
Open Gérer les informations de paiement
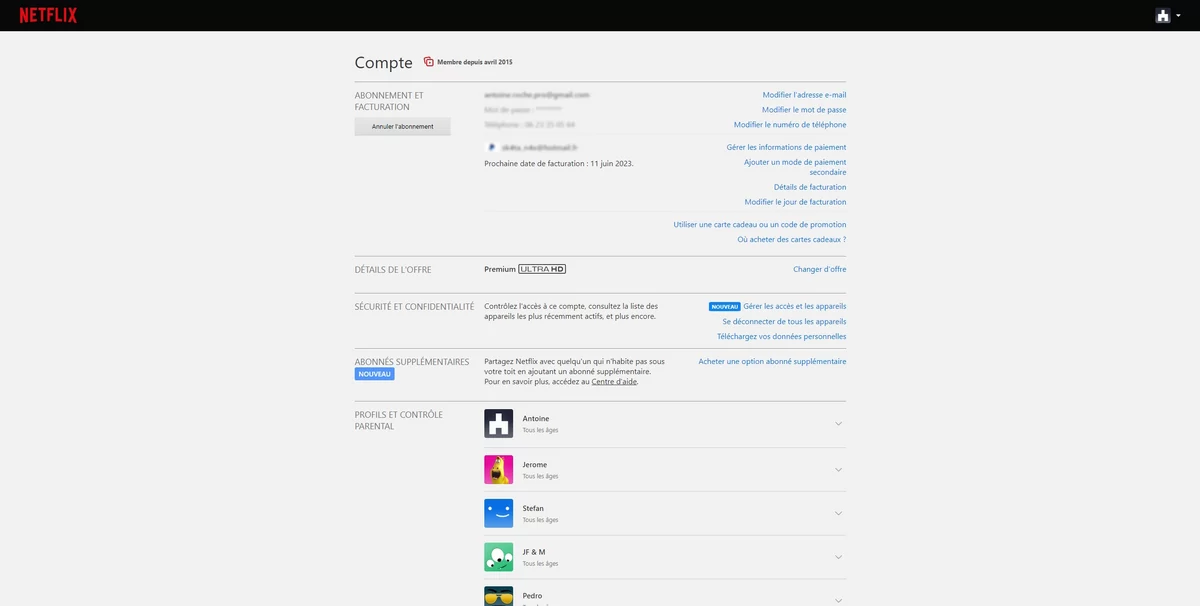[786, 147]
